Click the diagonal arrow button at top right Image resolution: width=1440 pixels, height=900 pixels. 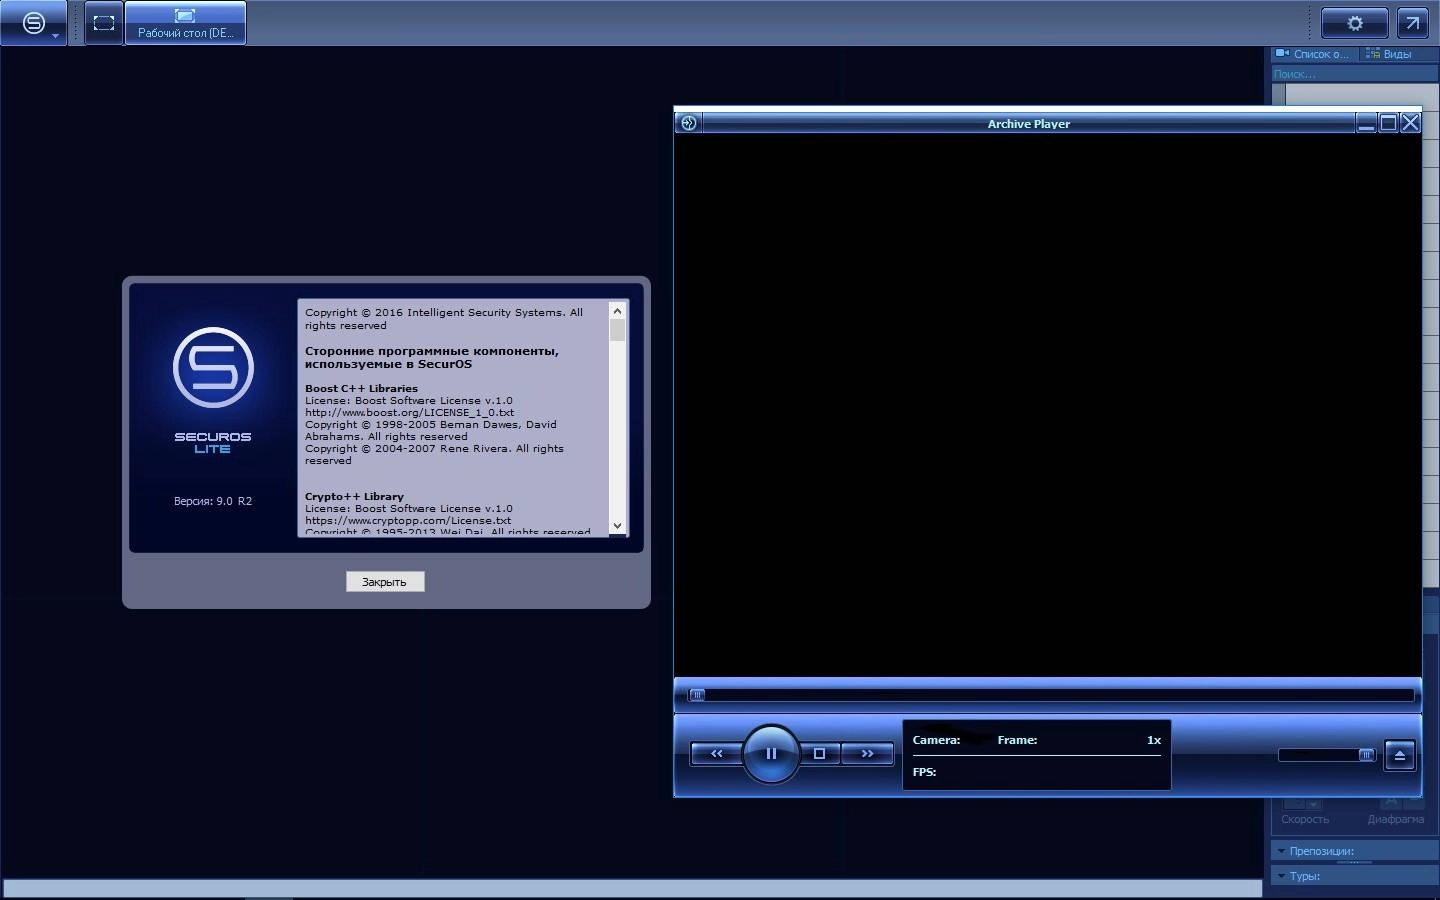[x=1412, y=23]
